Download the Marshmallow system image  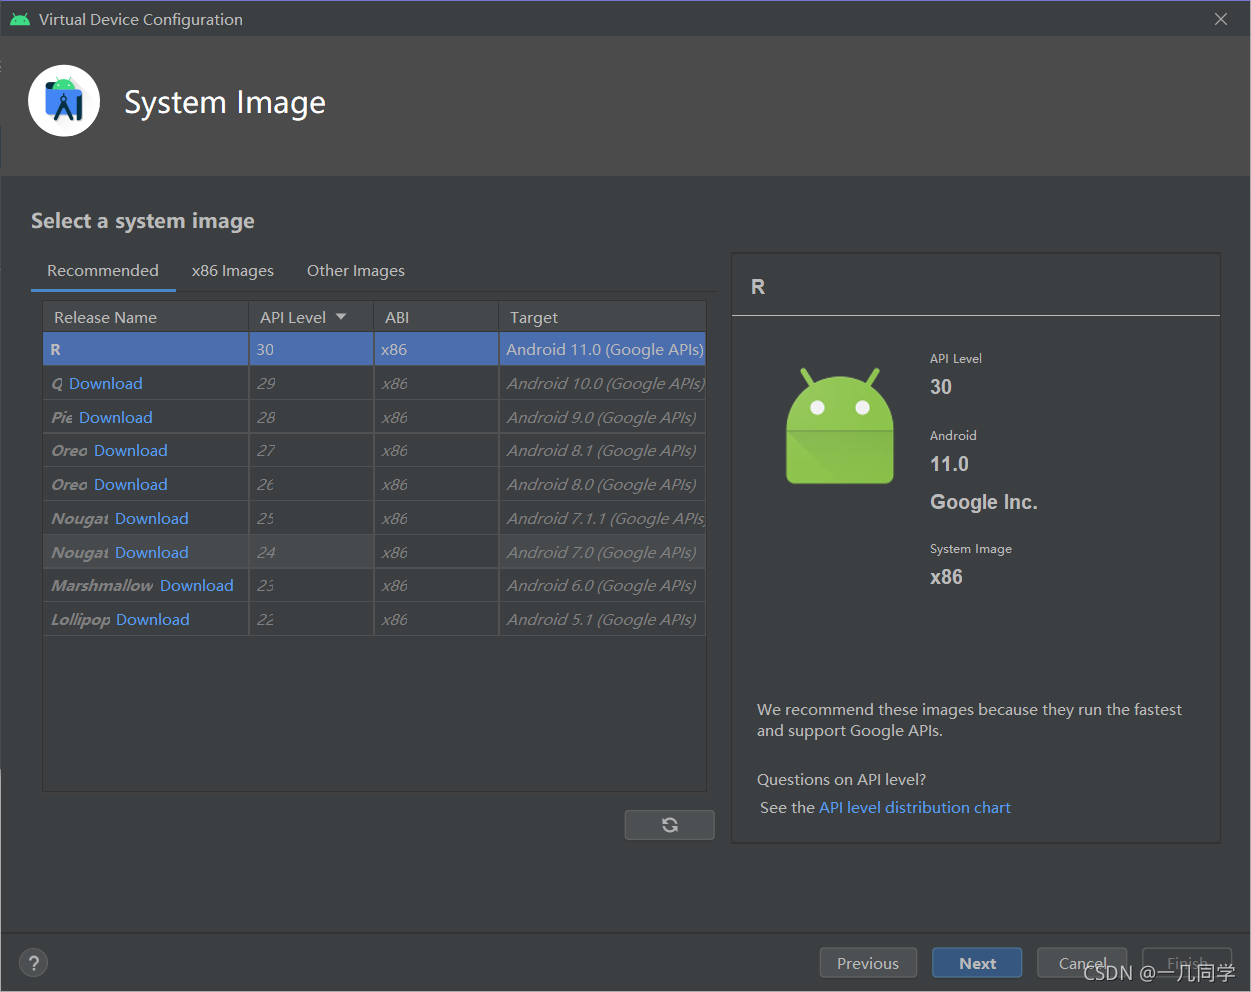197,586
